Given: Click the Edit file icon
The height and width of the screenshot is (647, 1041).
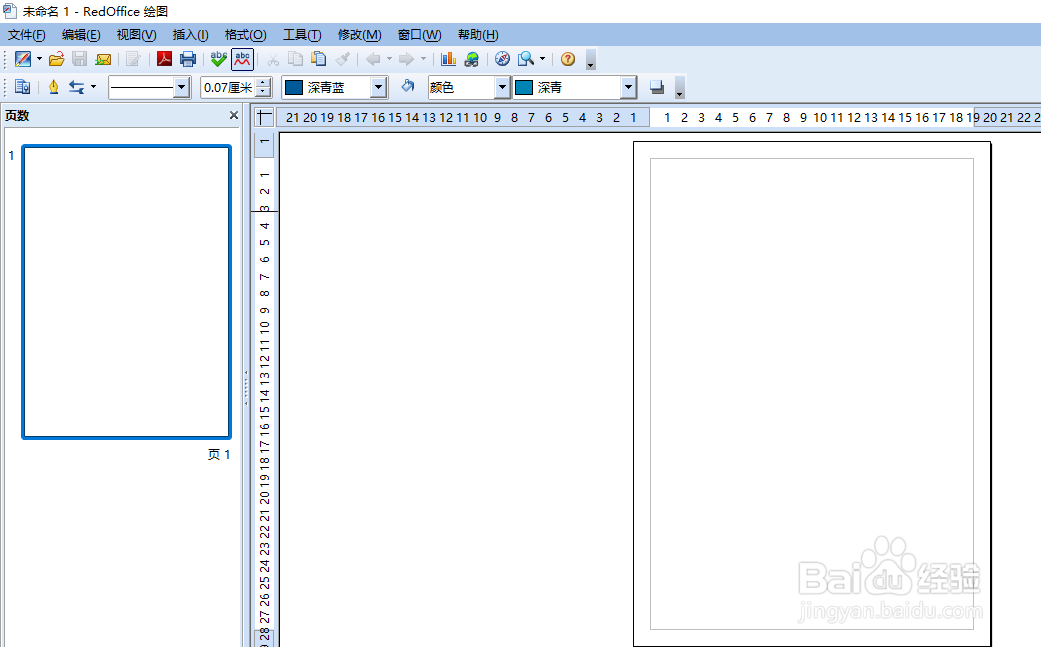Looking at the screenshot, I should click(133, 59).
